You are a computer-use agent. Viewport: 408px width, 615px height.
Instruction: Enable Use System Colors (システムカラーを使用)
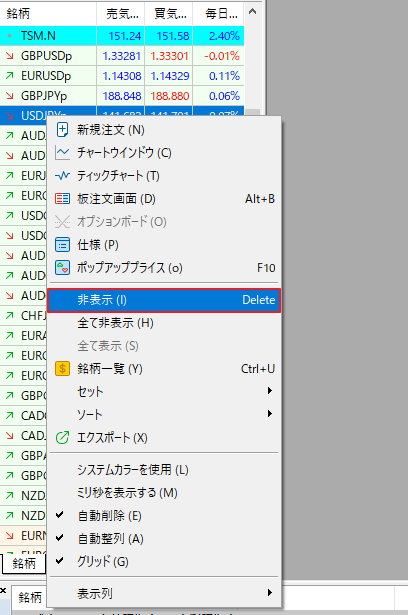point(164,470)
